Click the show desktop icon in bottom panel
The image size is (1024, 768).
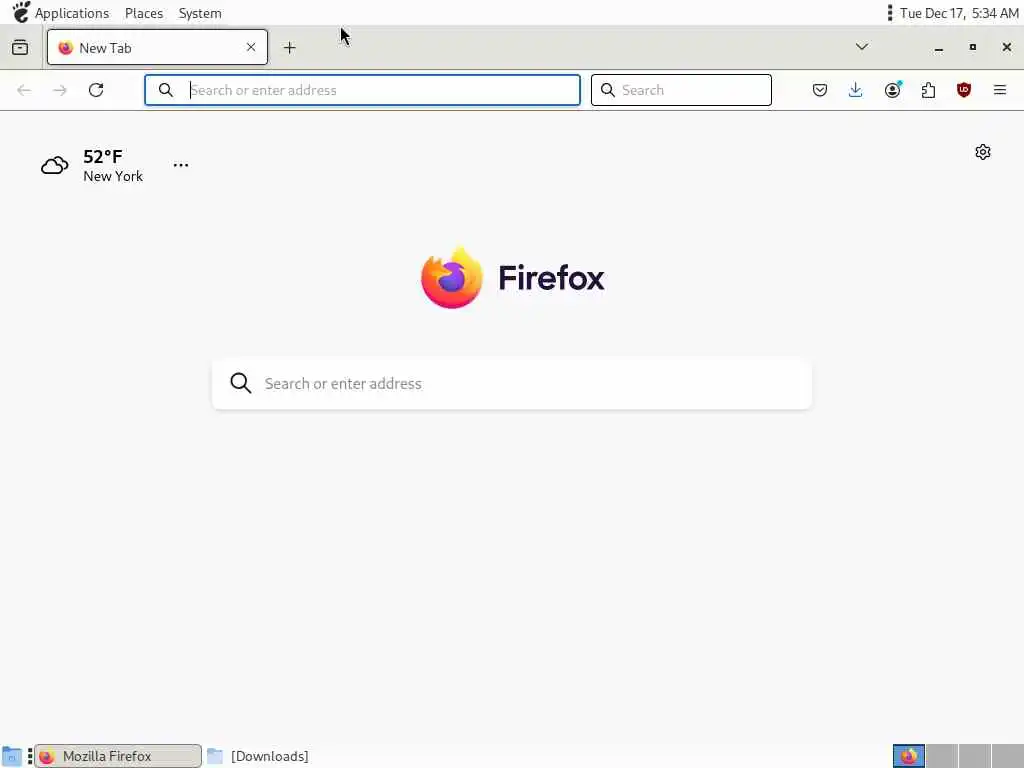12,756
